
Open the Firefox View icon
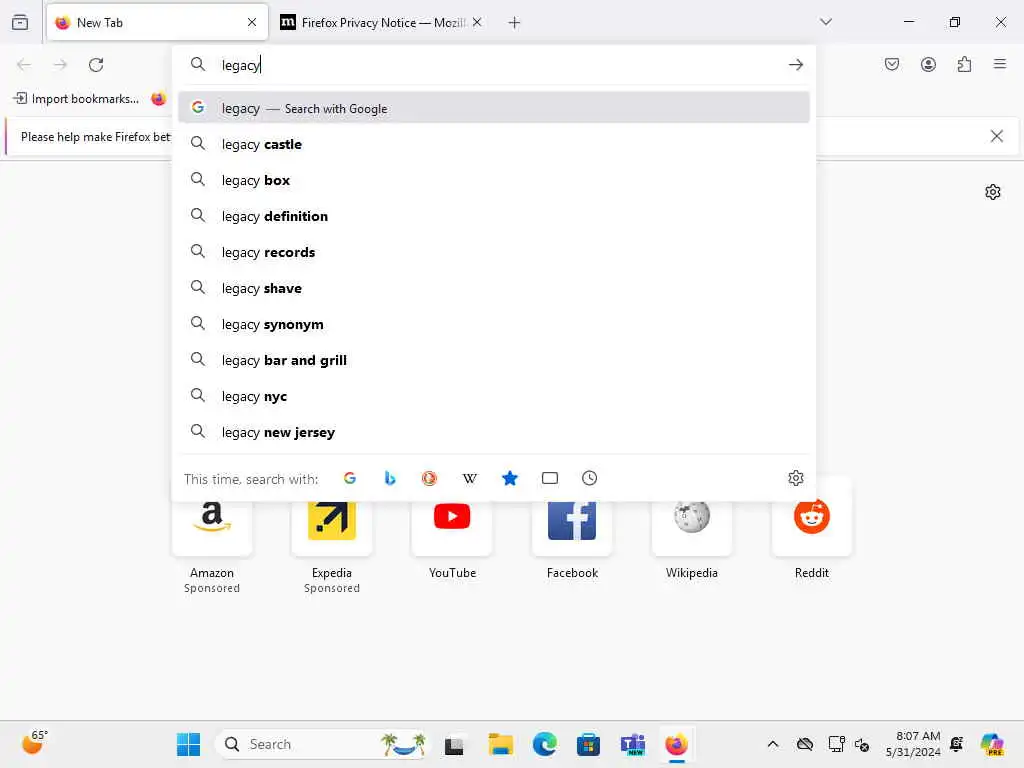pos(20,22)
